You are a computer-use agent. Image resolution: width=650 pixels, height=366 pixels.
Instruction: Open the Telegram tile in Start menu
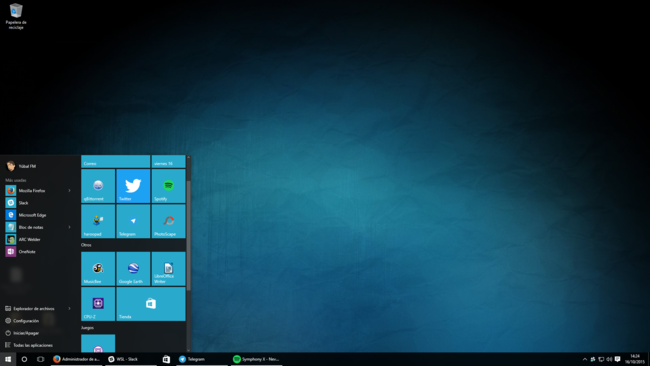coord(133,221)
